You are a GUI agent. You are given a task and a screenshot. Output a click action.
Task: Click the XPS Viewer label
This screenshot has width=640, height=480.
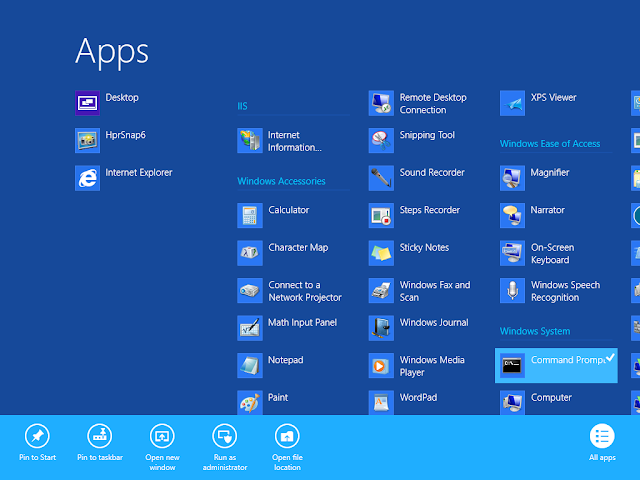553,98
